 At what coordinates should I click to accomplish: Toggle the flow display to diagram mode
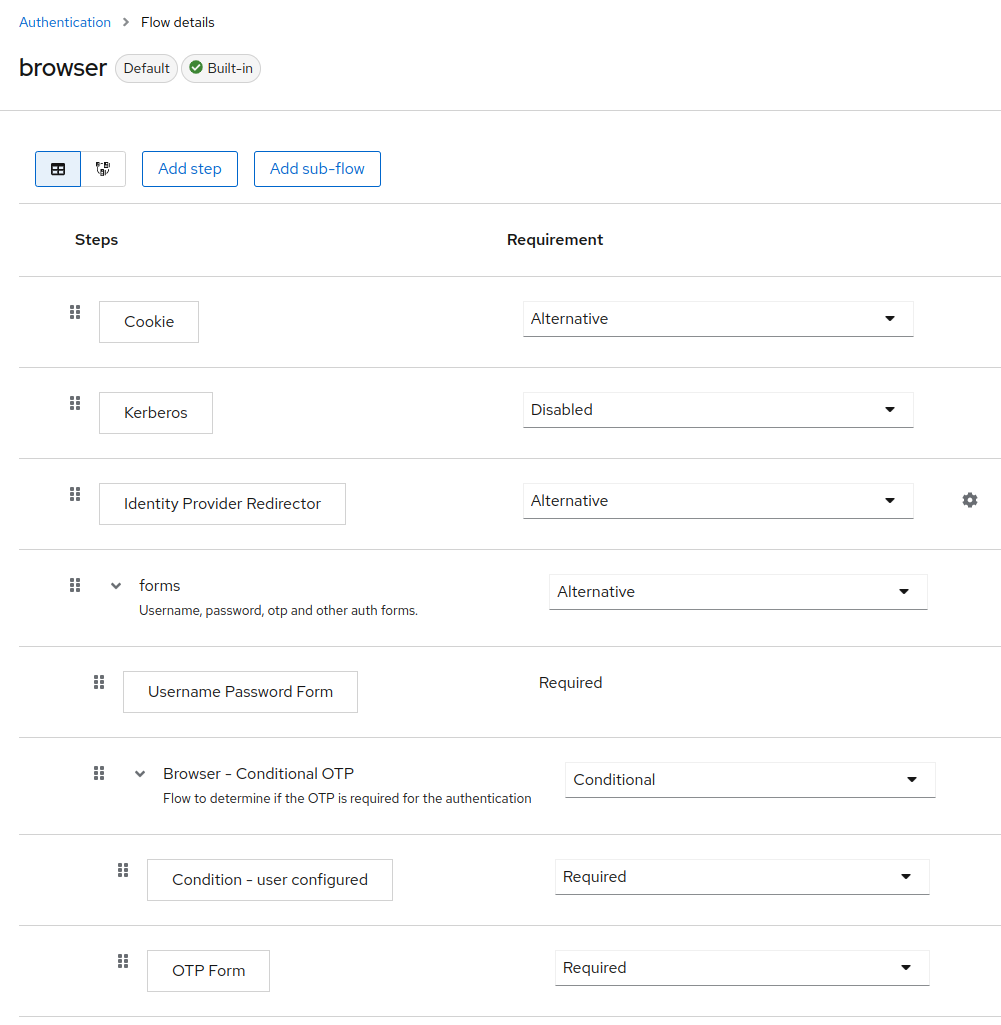(103, 169)
